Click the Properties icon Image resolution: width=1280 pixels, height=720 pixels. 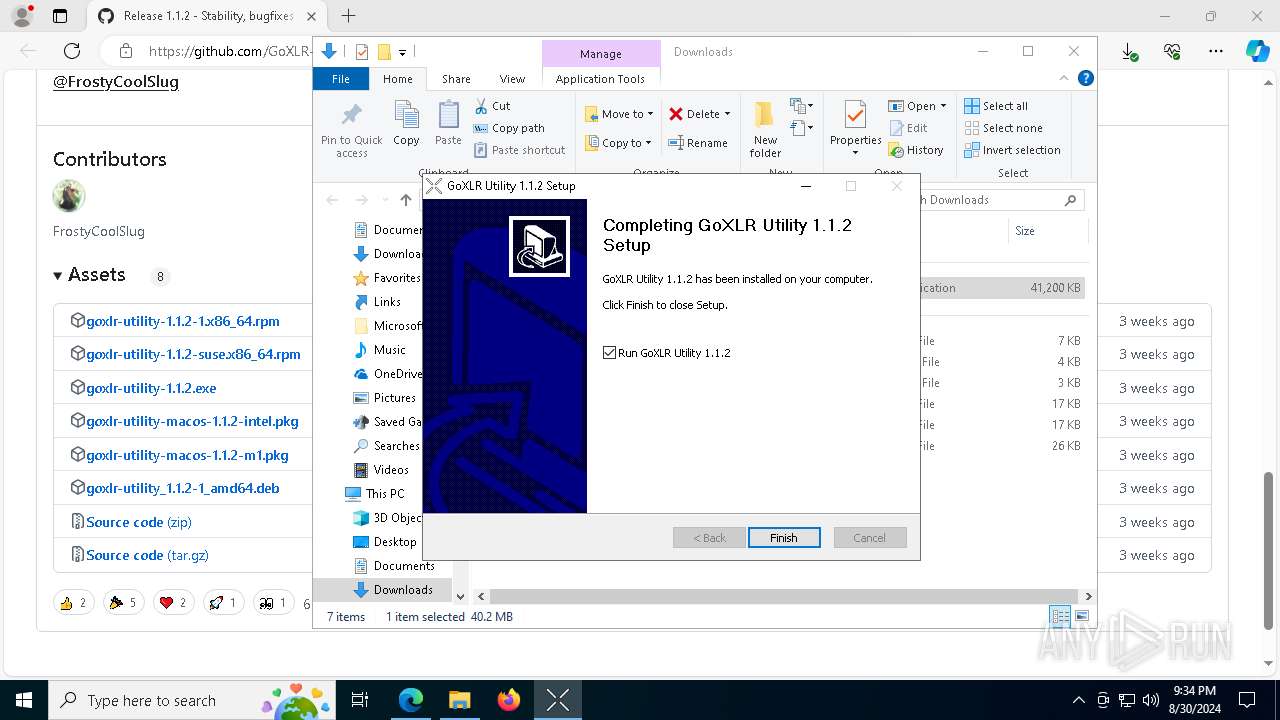coord(855,115)
